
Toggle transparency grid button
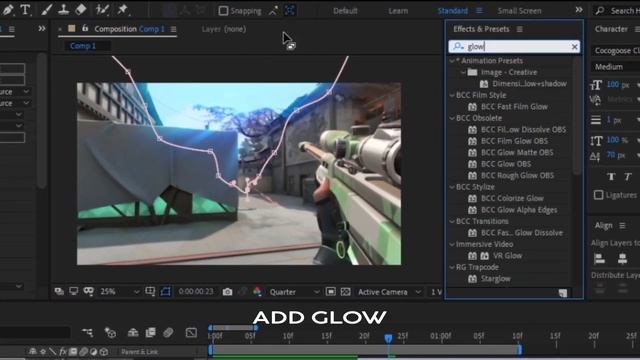pyautogui.click(x=345, y=291)
